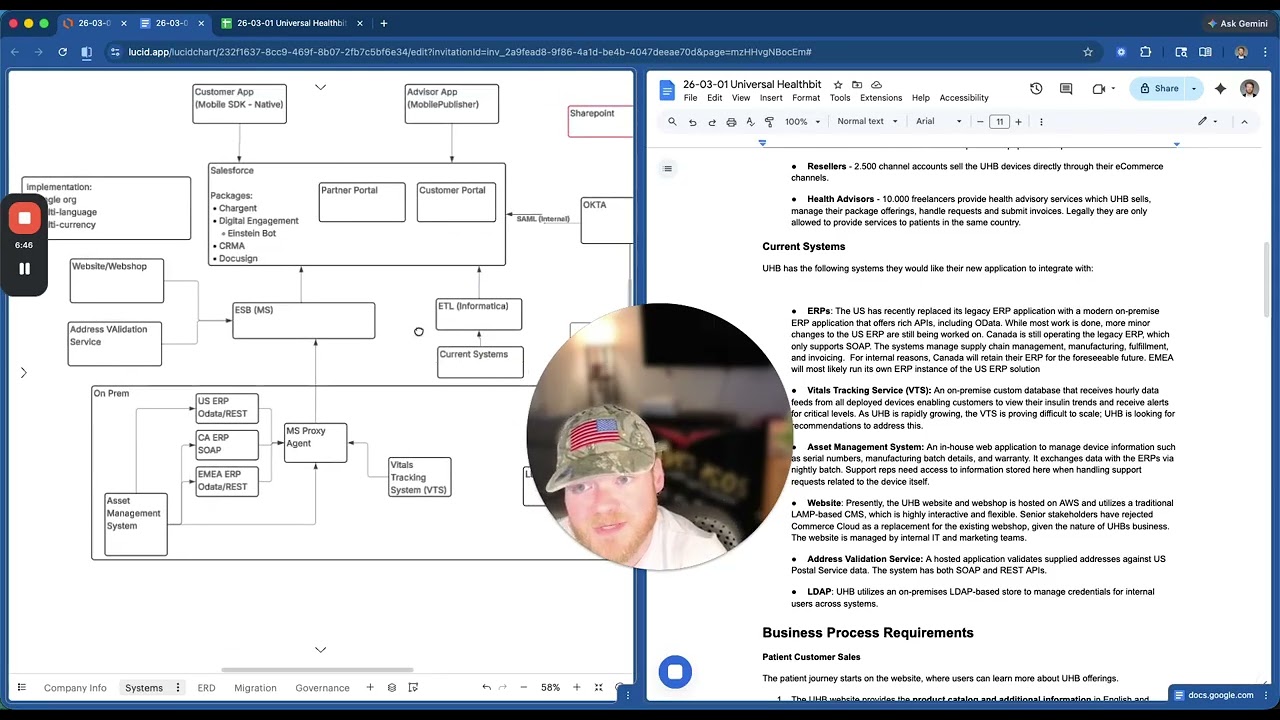
Task: Click the Ask Gemini button in Chrome
Action: (x=1236, y=23)
